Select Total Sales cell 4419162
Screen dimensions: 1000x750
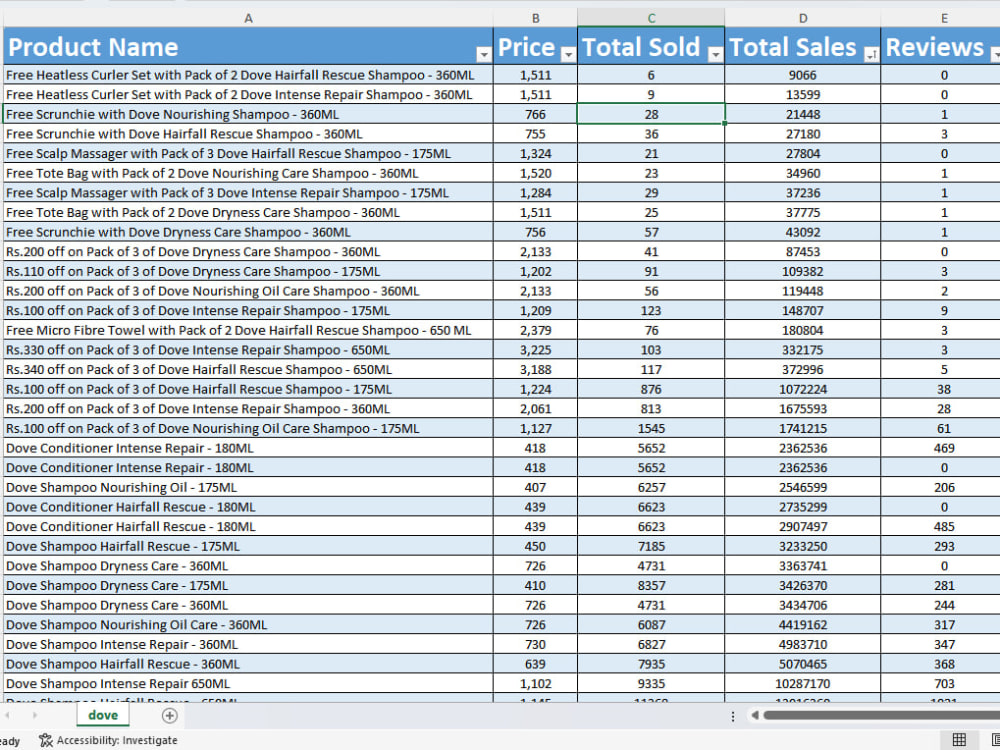click(x=803, y=624)
